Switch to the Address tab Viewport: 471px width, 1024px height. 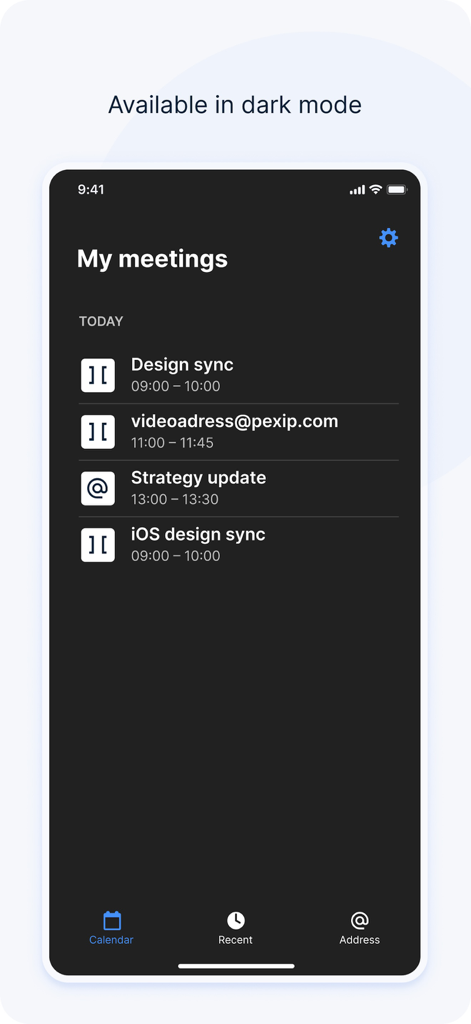pos(359,928)
